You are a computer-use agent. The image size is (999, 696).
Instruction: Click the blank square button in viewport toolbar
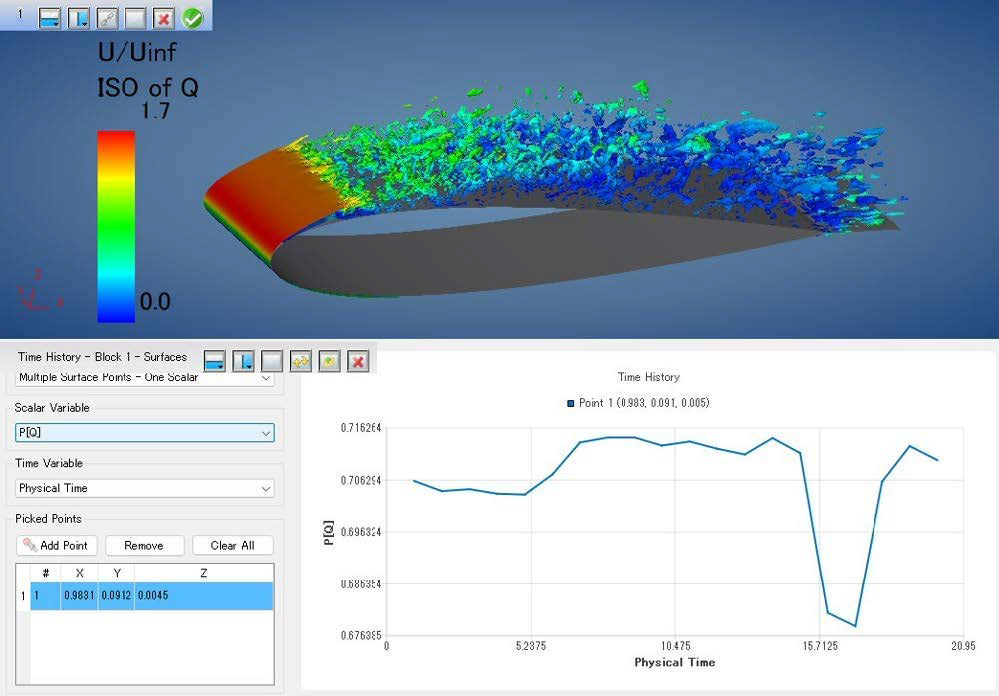[x=135, y=18]
